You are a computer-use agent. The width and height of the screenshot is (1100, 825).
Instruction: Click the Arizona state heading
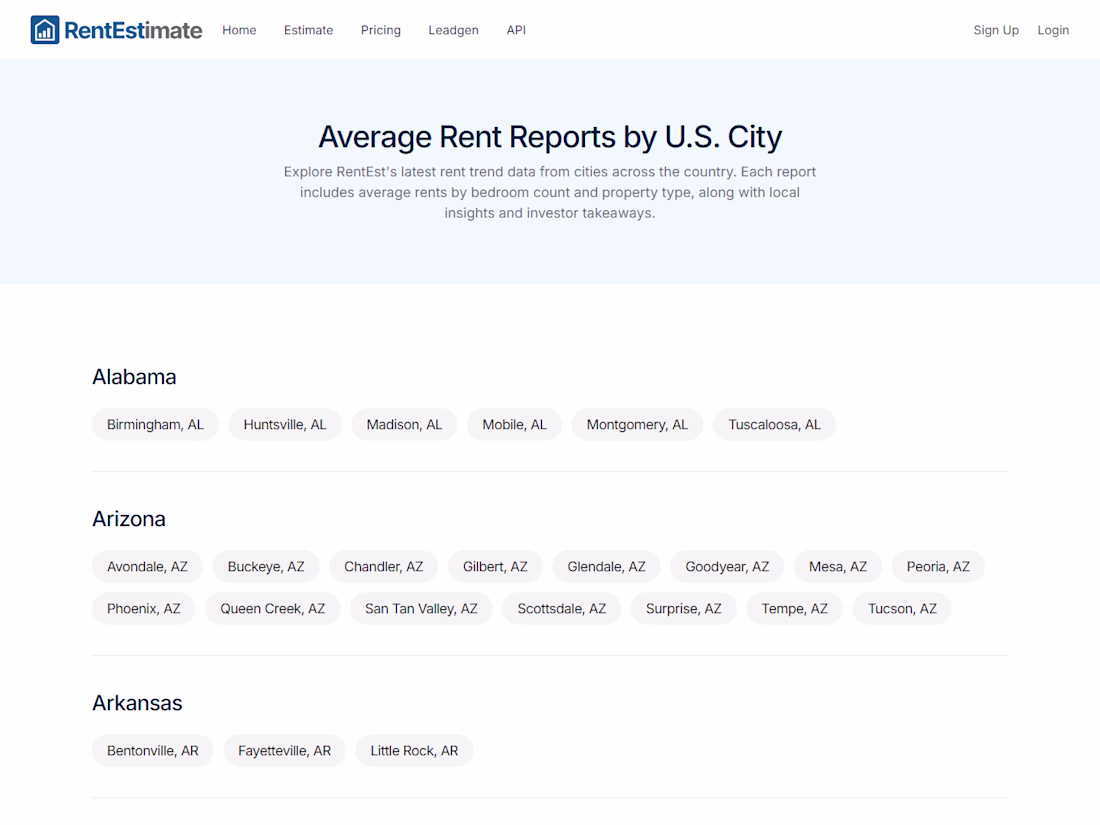pos(129,519)
